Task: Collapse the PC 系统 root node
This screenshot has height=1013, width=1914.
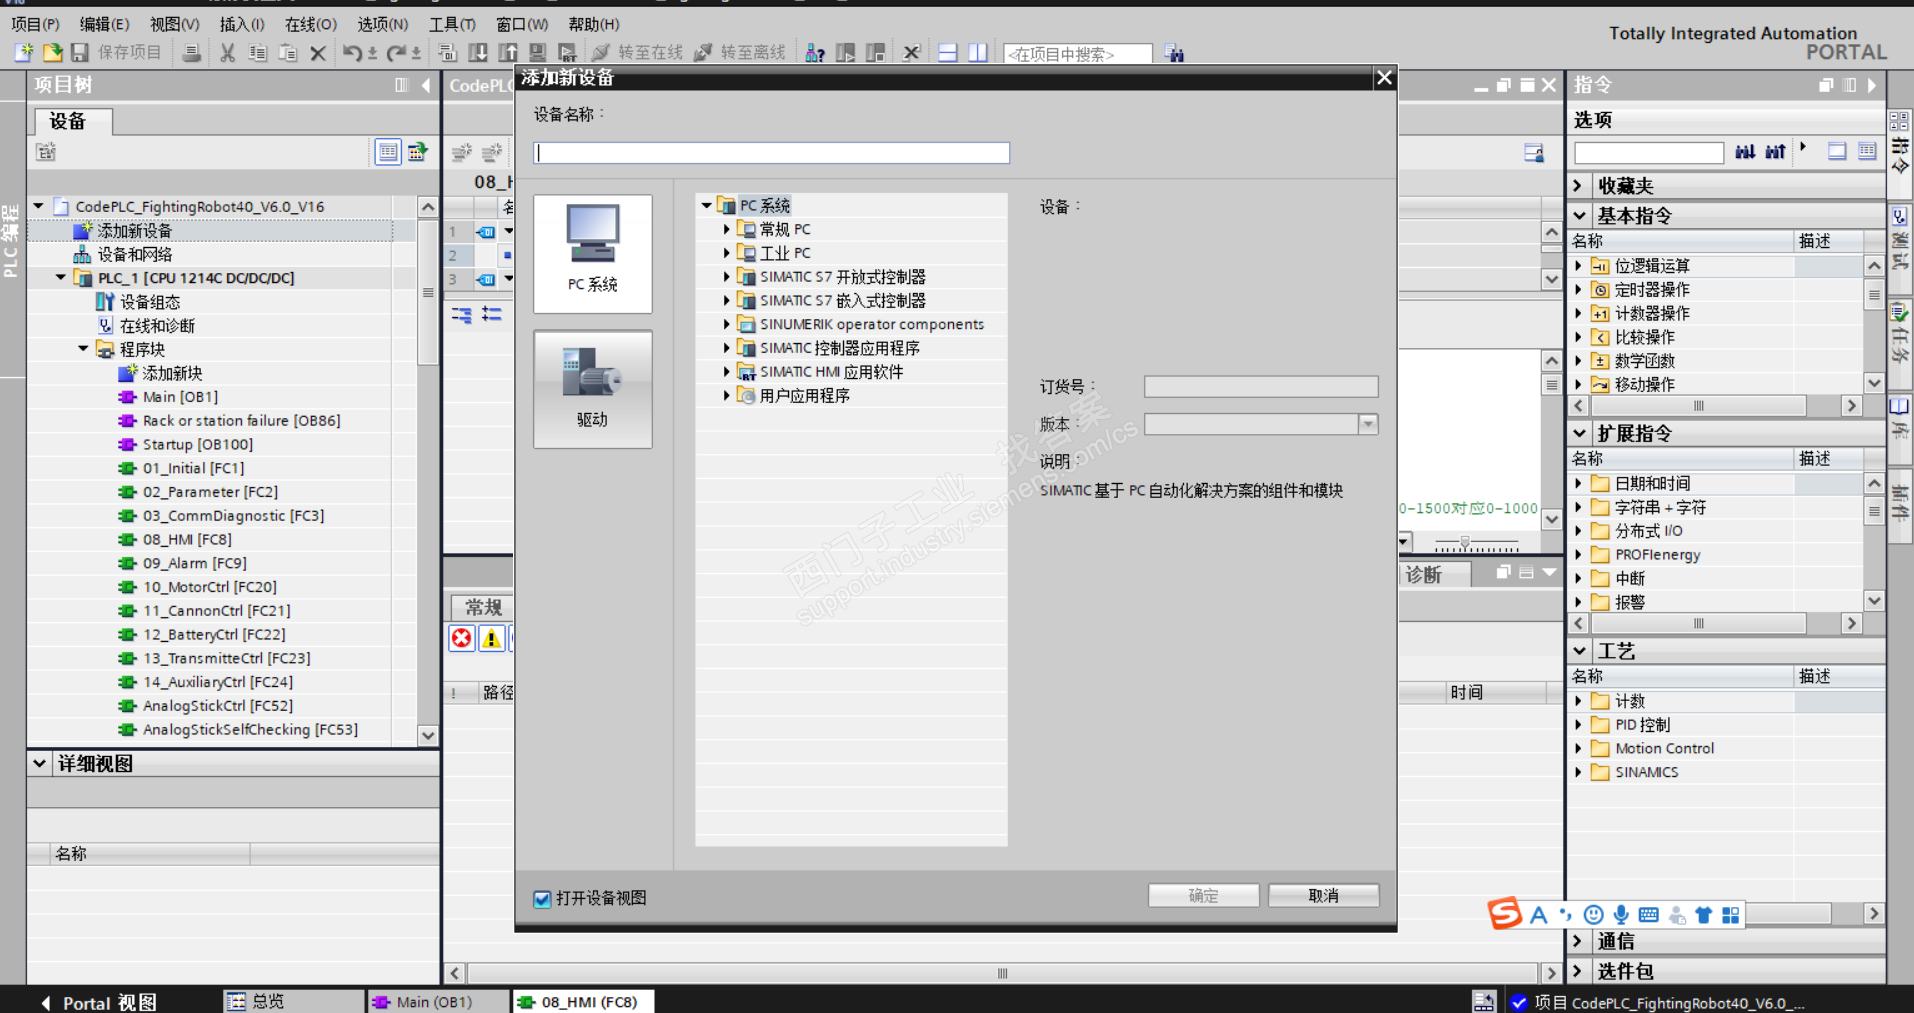Action: pos(706,205)
